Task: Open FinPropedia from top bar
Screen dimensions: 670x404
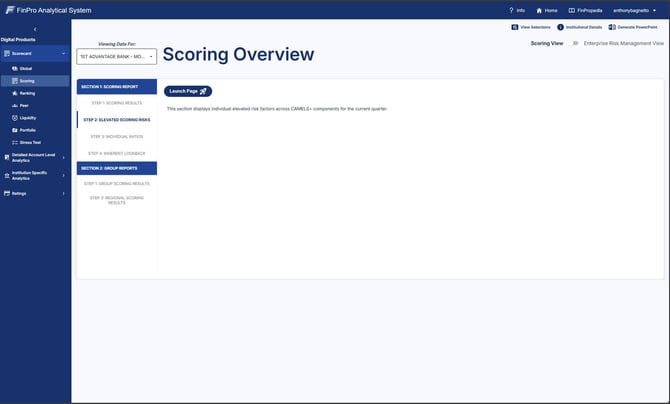Action: coord(585,10)
